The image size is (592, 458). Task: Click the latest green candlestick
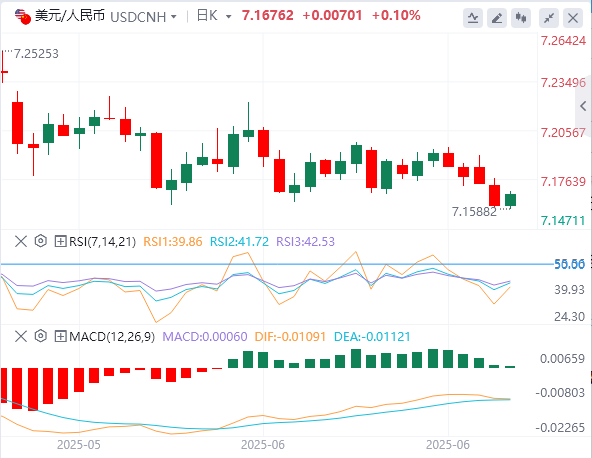pos(510,200)
